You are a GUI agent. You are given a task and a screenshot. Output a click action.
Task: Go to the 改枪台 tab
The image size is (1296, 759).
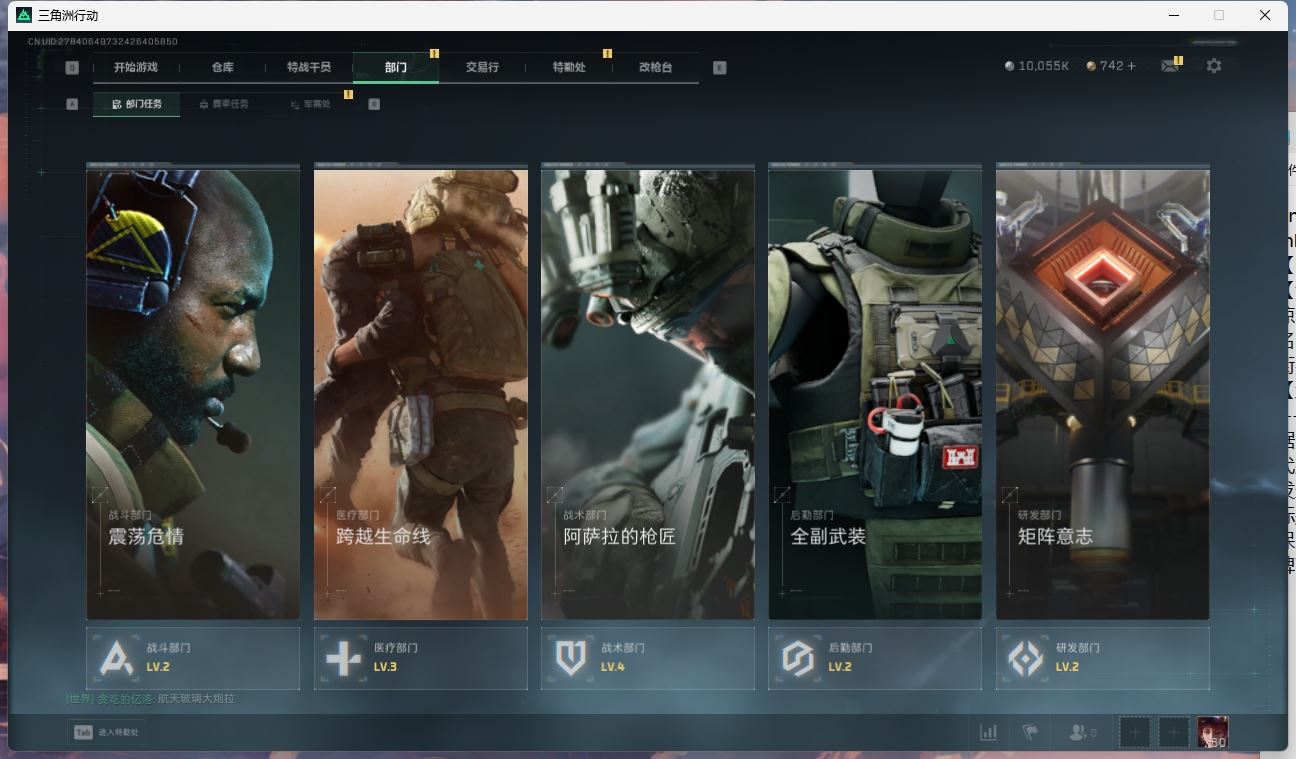(x=655, y=67)
